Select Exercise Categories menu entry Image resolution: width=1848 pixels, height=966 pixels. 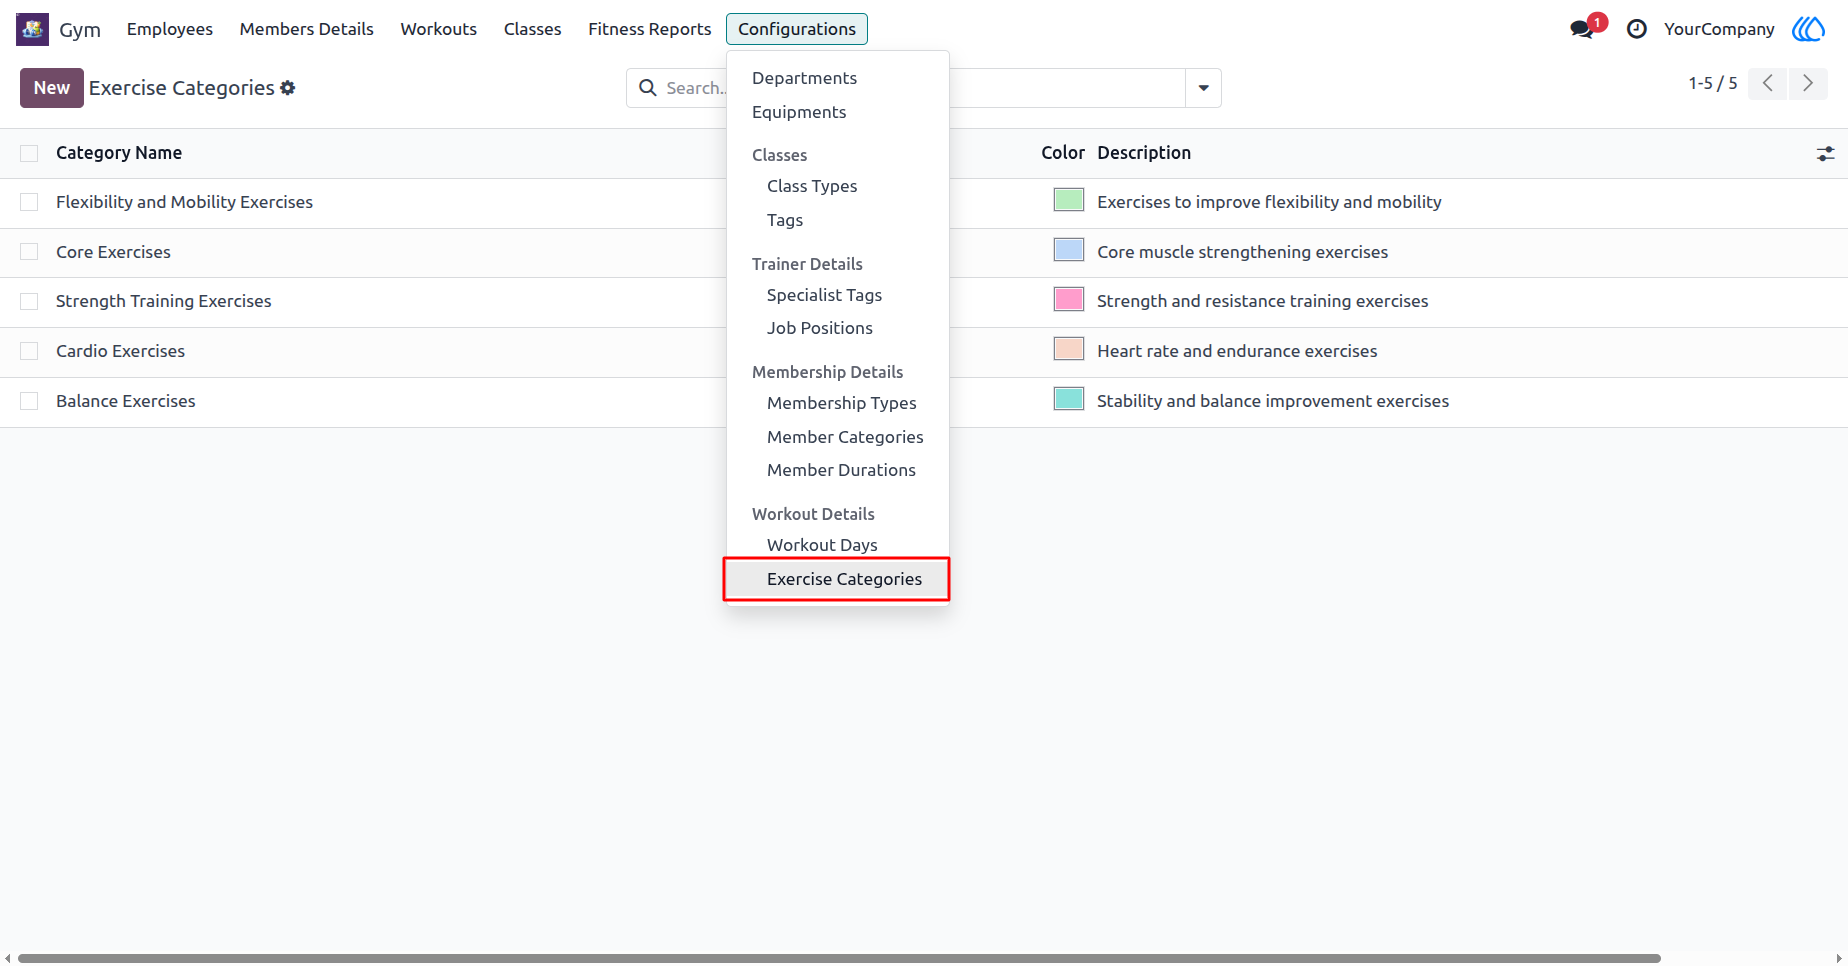click(x=837, y=579)
